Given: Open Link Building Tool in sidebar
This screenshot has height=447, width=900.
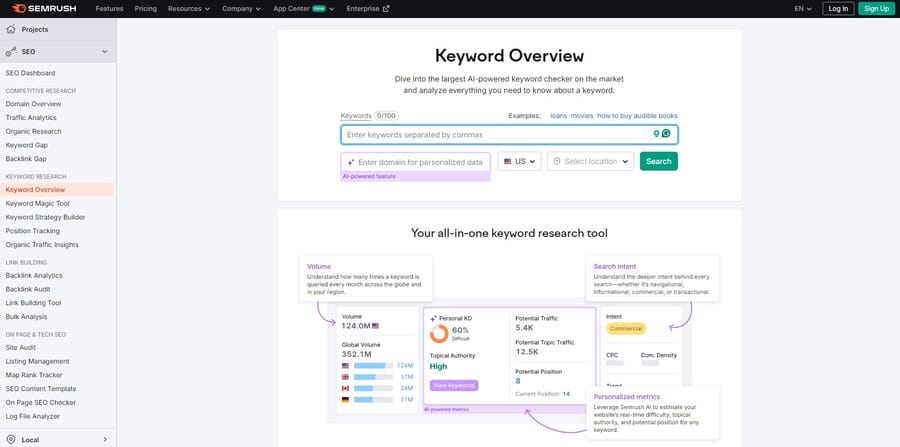Looking at the screenshot, I should pyautogui.click(x=33, y=303).
